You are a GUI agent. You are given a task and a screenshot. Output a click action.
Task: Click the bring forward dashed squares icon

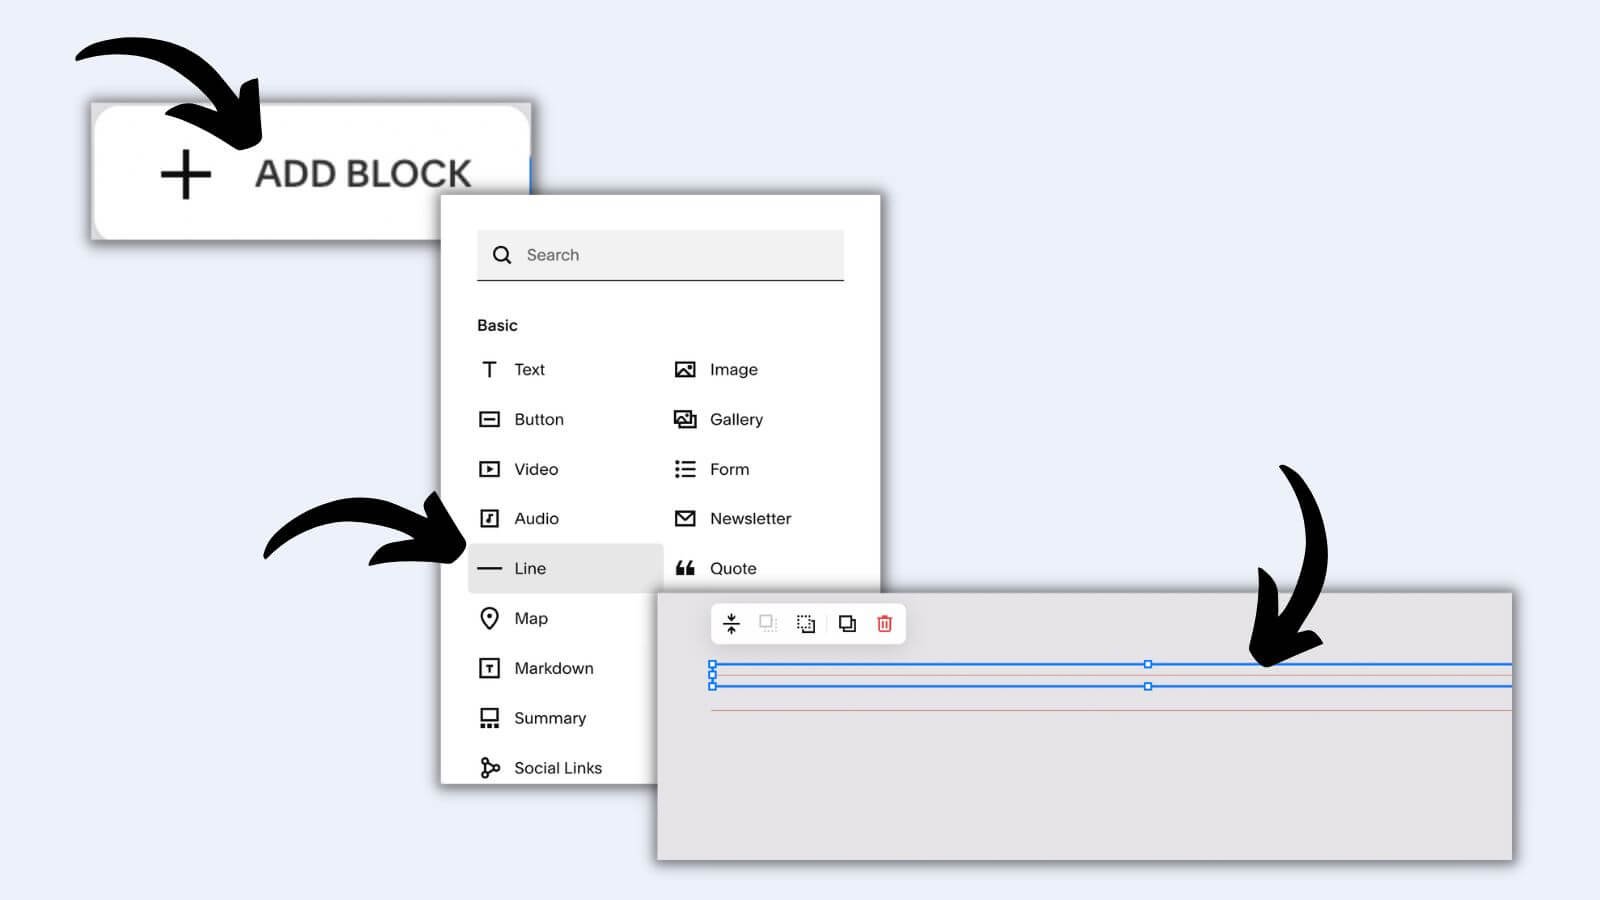tap(806, 624)
